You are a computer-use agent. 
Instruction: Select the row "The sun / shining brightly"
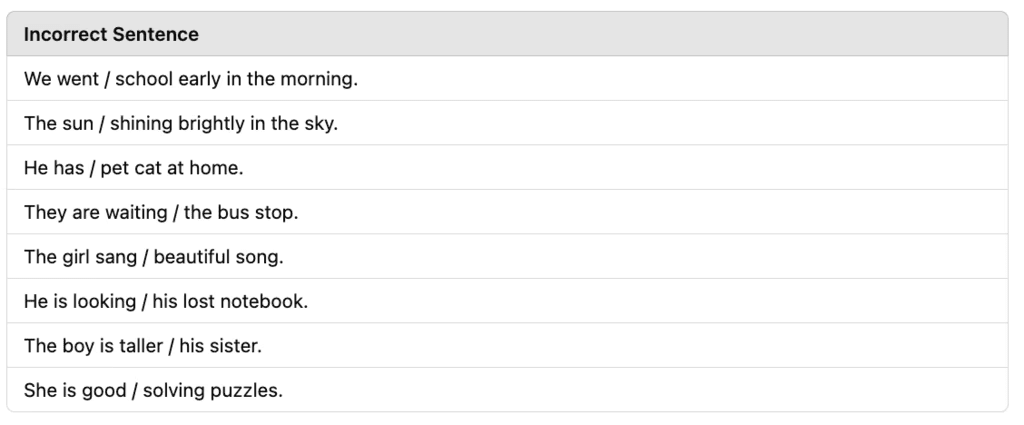click(507, 123)
